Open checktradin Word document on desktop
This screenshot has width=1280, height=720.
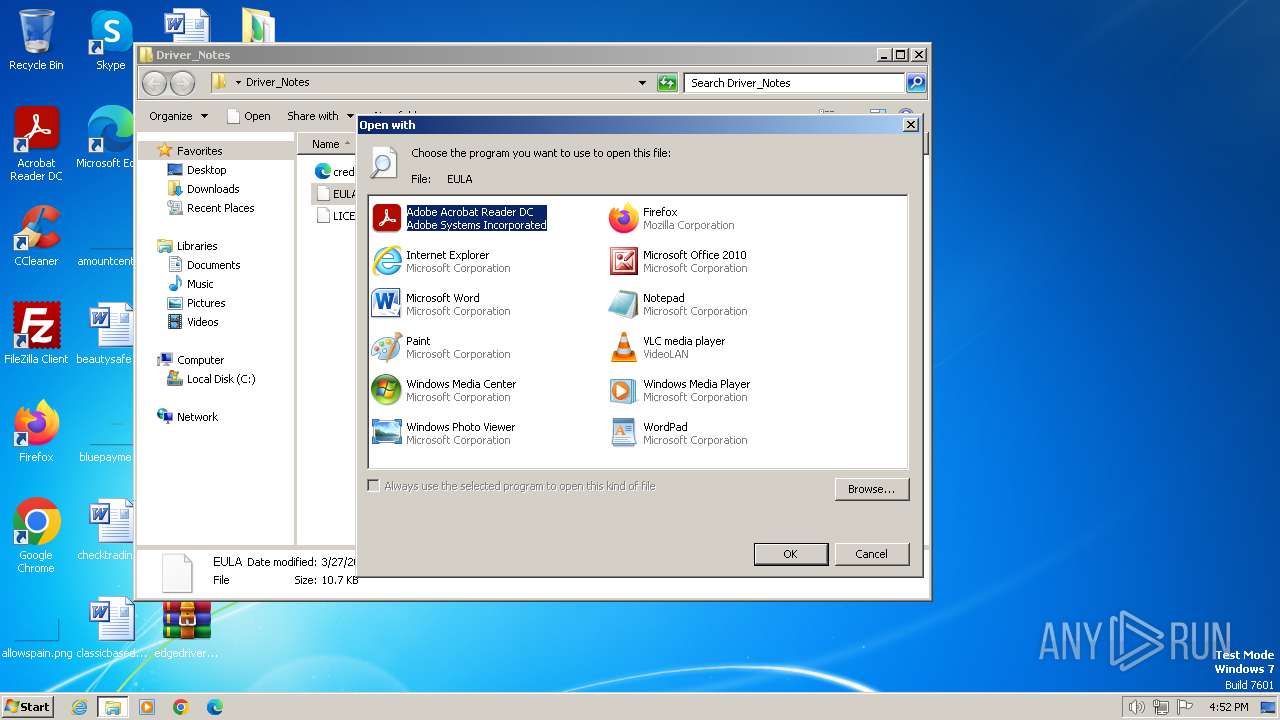pos(105,530)
